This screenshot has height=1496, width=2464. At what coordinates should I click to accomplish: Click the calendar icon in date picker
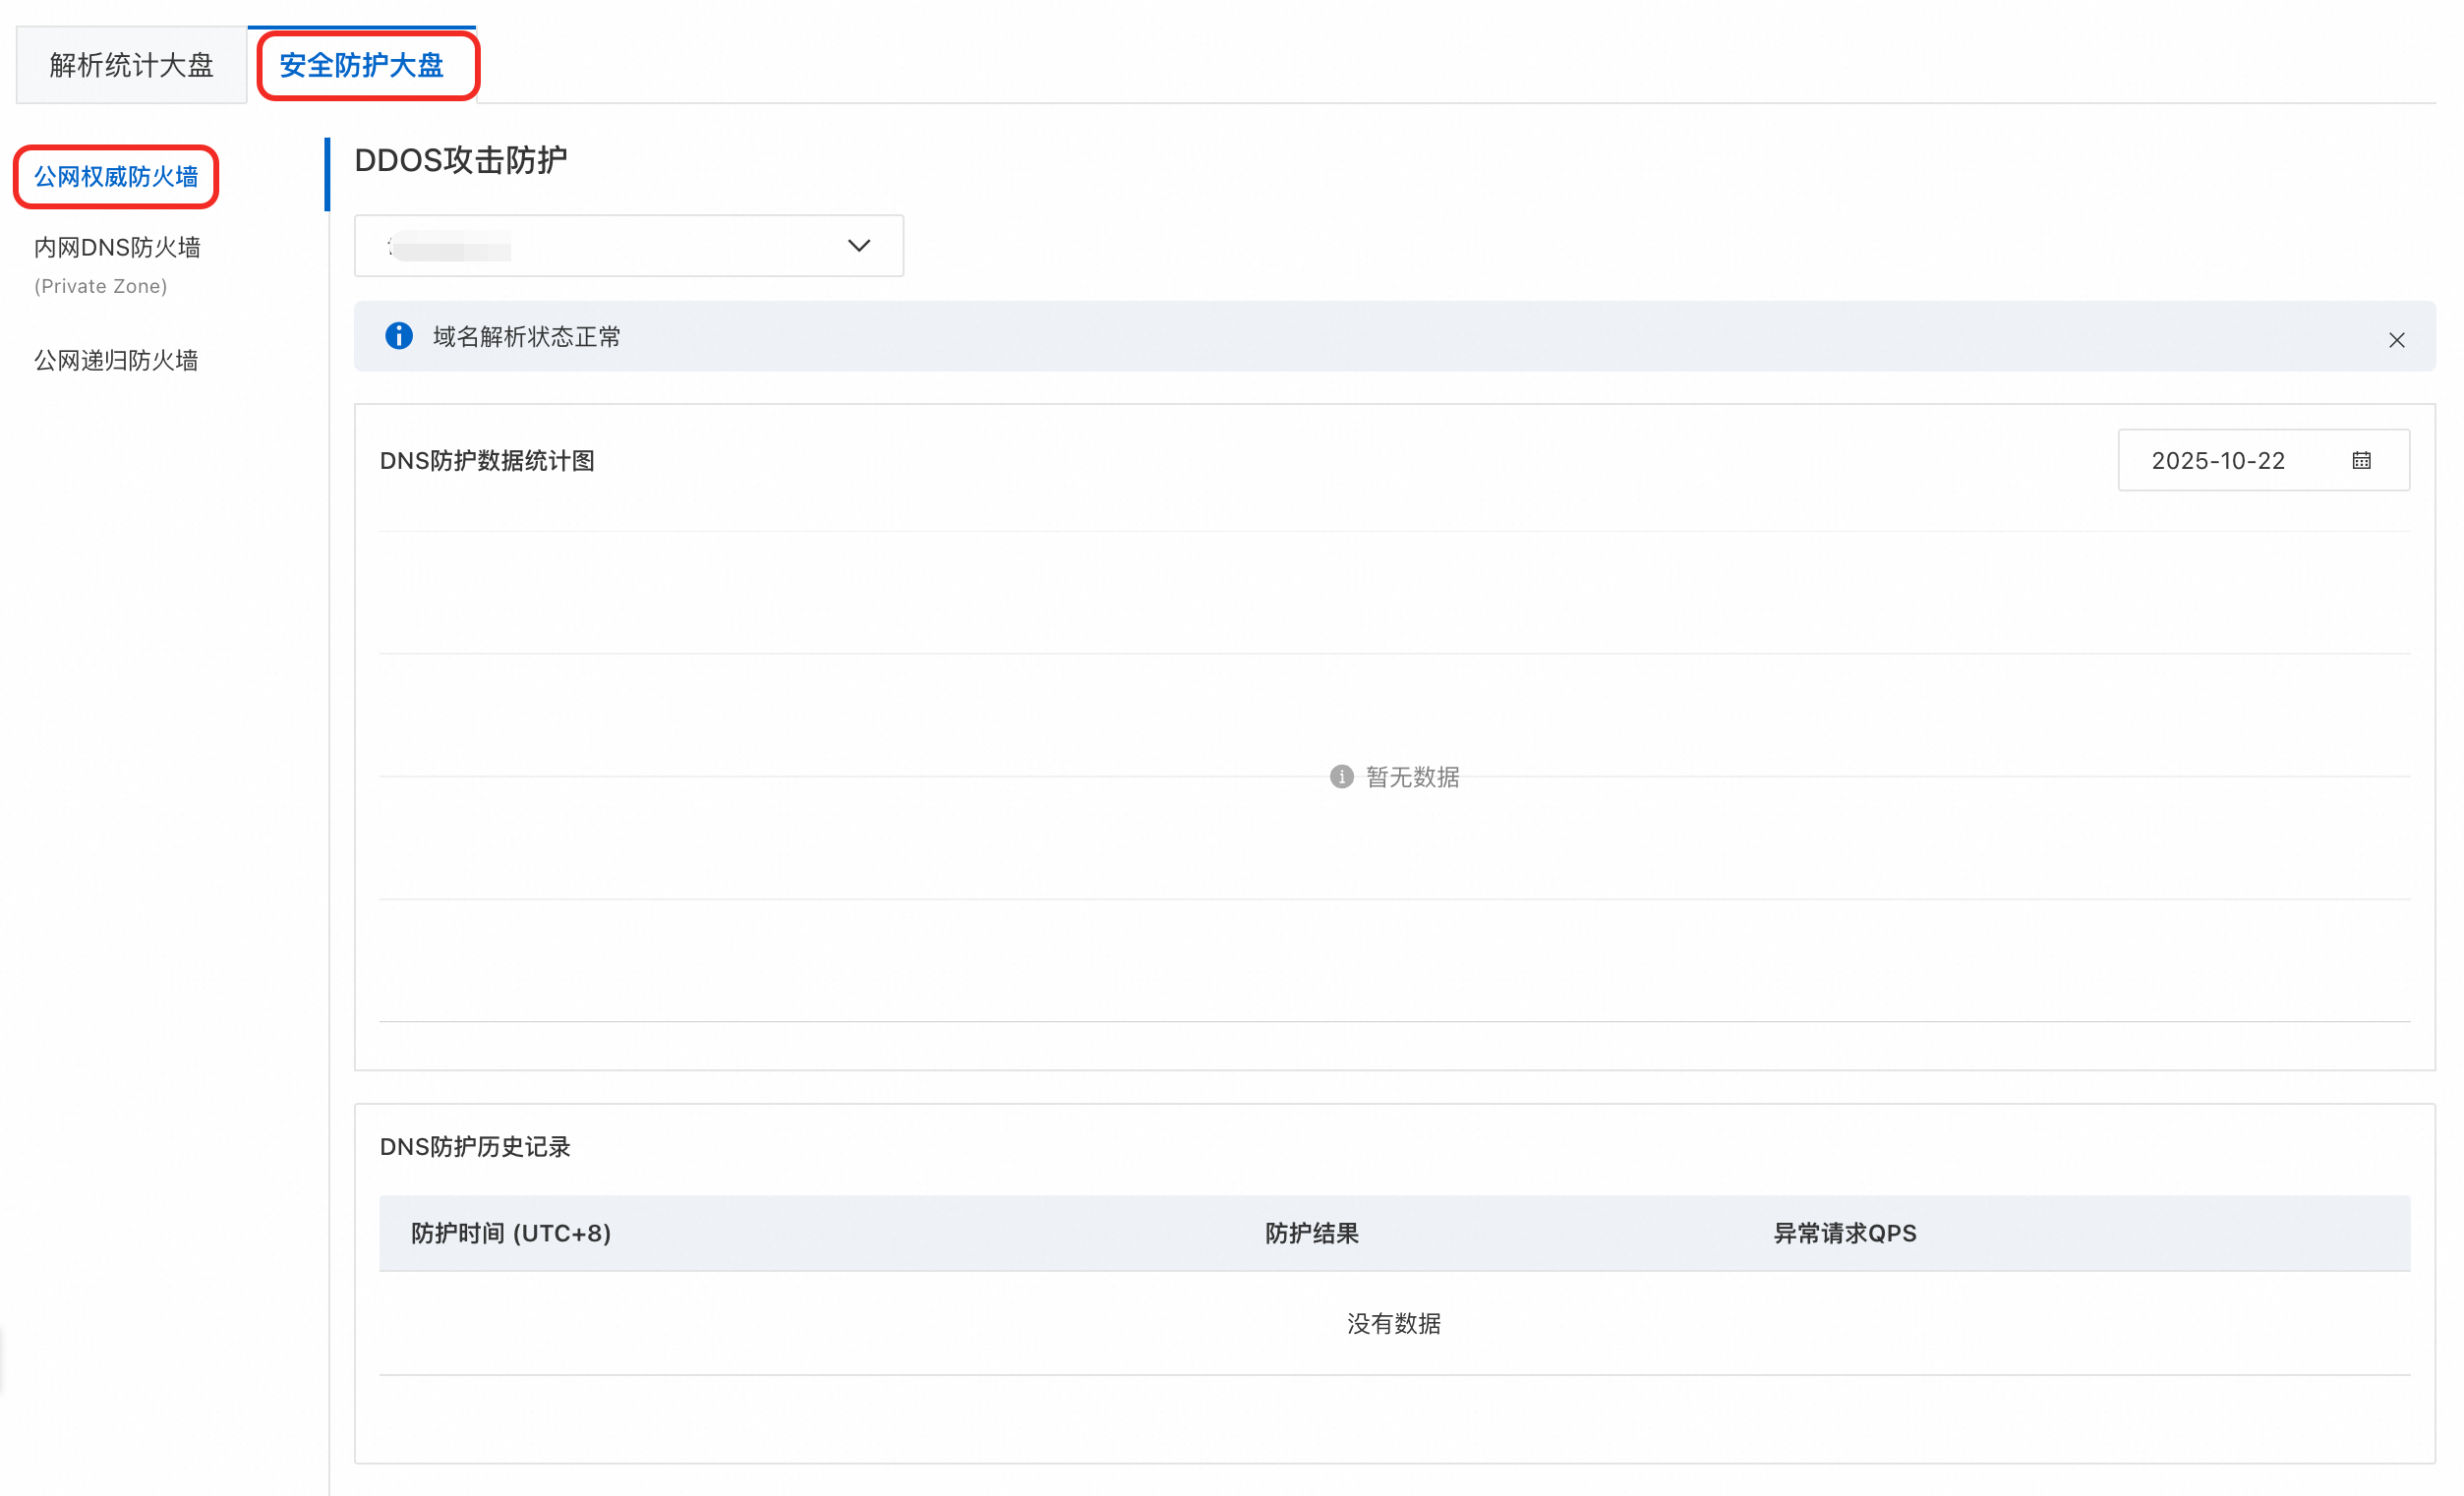pos(2361,460)
